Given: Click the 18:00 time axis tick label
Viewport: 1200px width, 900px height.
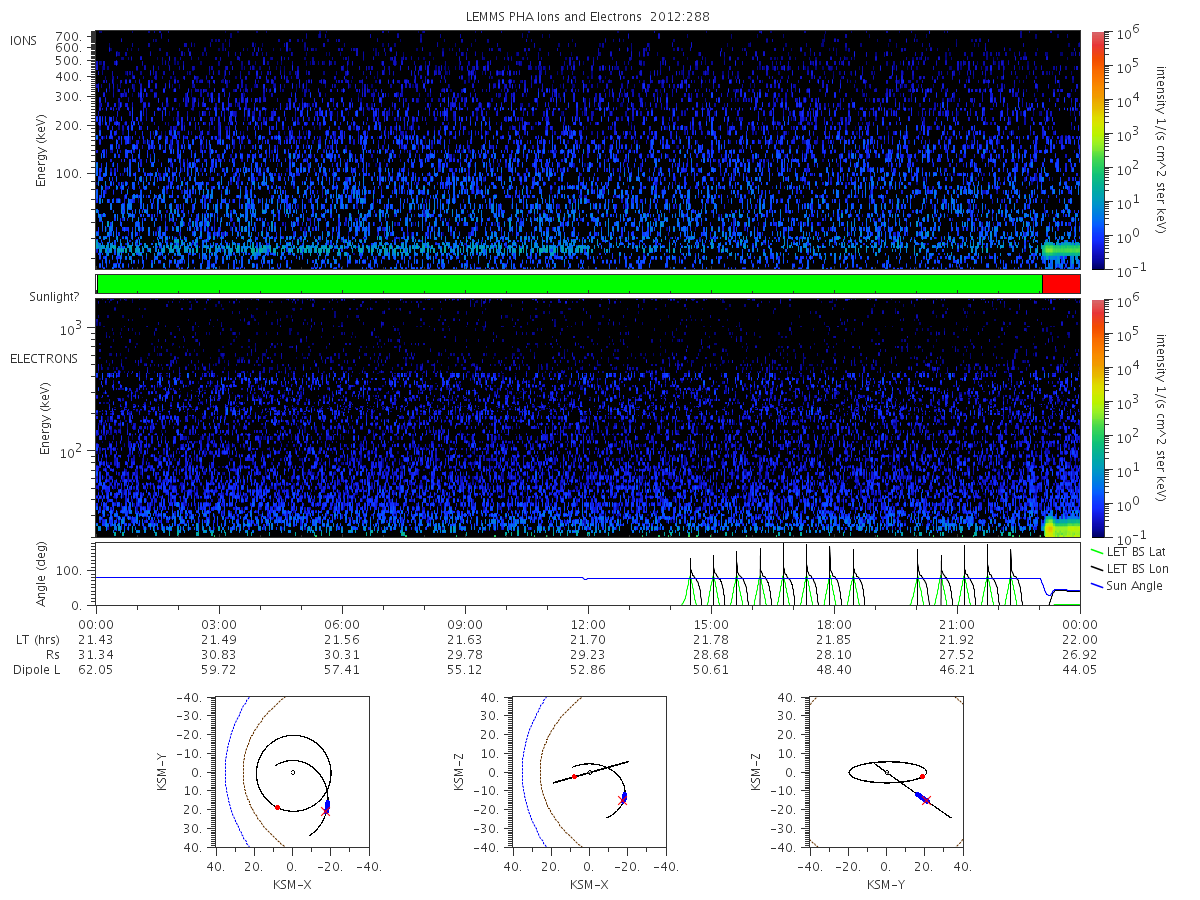Looking at the screenshot, I should pos(834,622).
